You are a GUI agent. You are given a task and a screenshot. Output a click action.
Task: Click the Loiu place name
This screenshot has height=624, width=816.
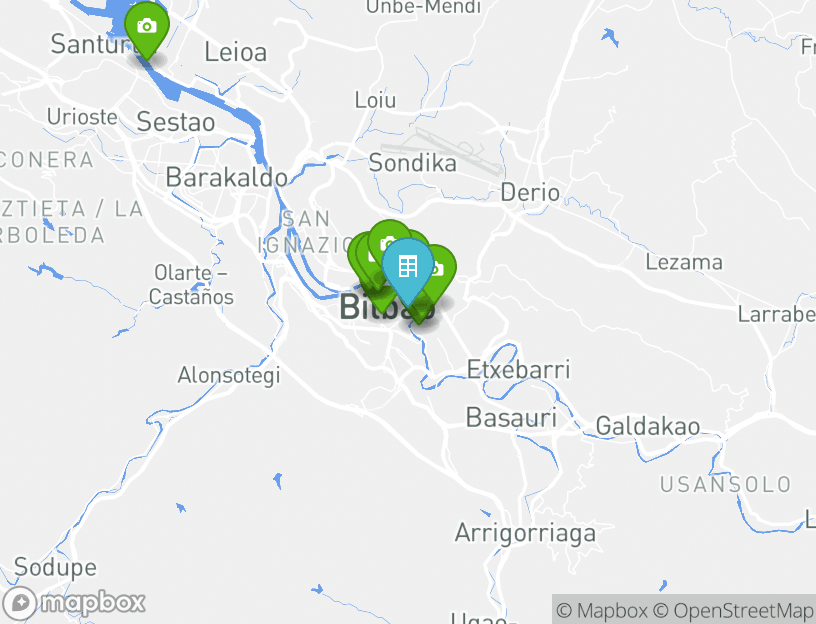(375, 100)
